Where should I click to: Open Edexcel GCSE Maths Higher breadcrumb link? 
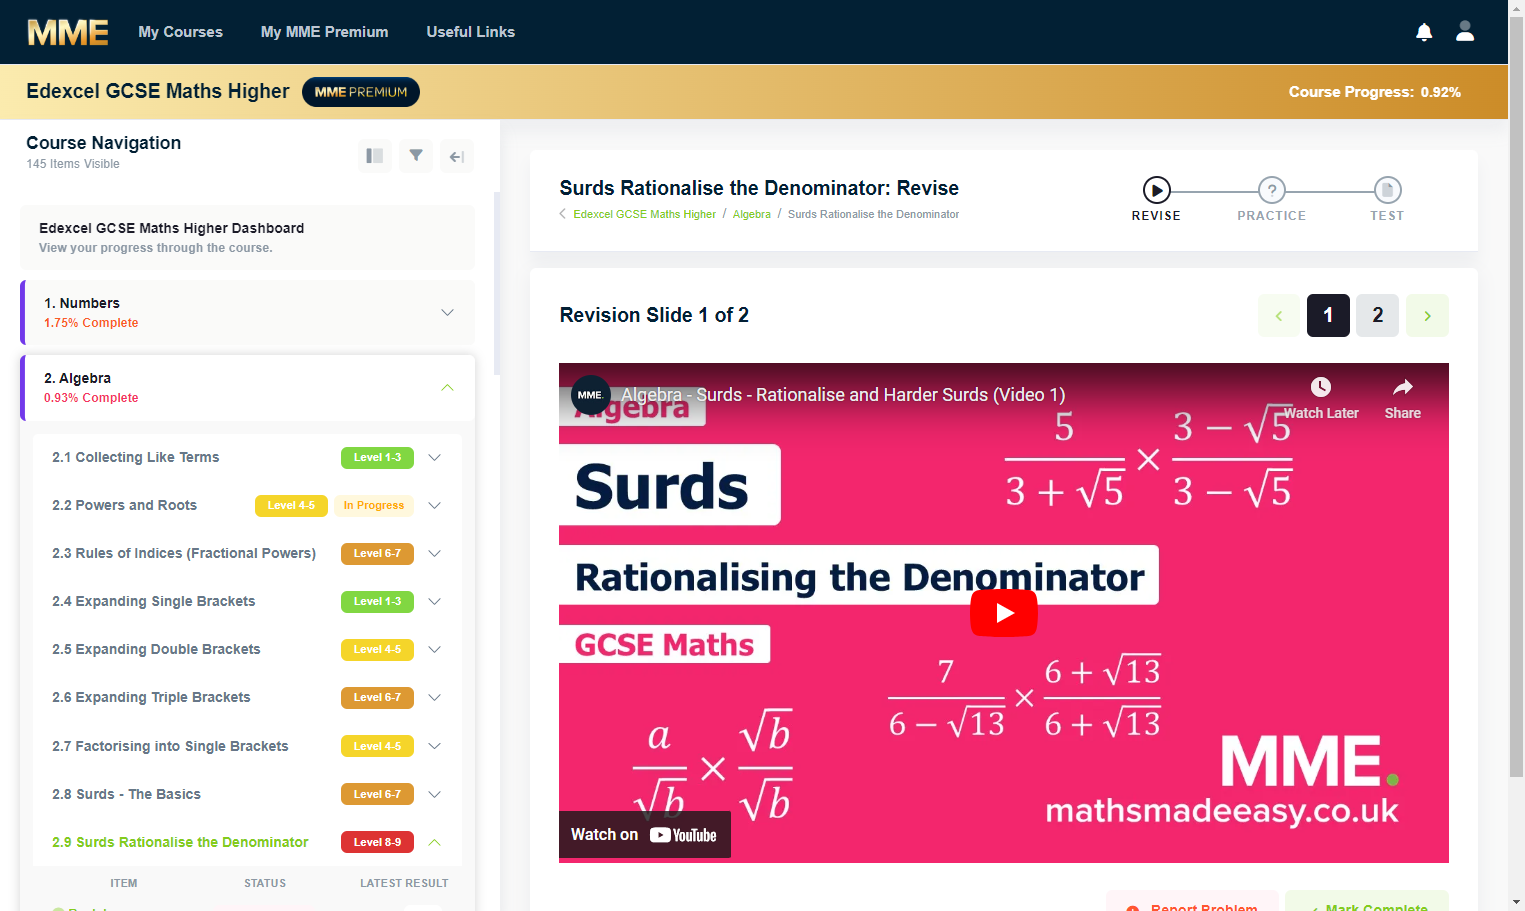tap(645, 214)
